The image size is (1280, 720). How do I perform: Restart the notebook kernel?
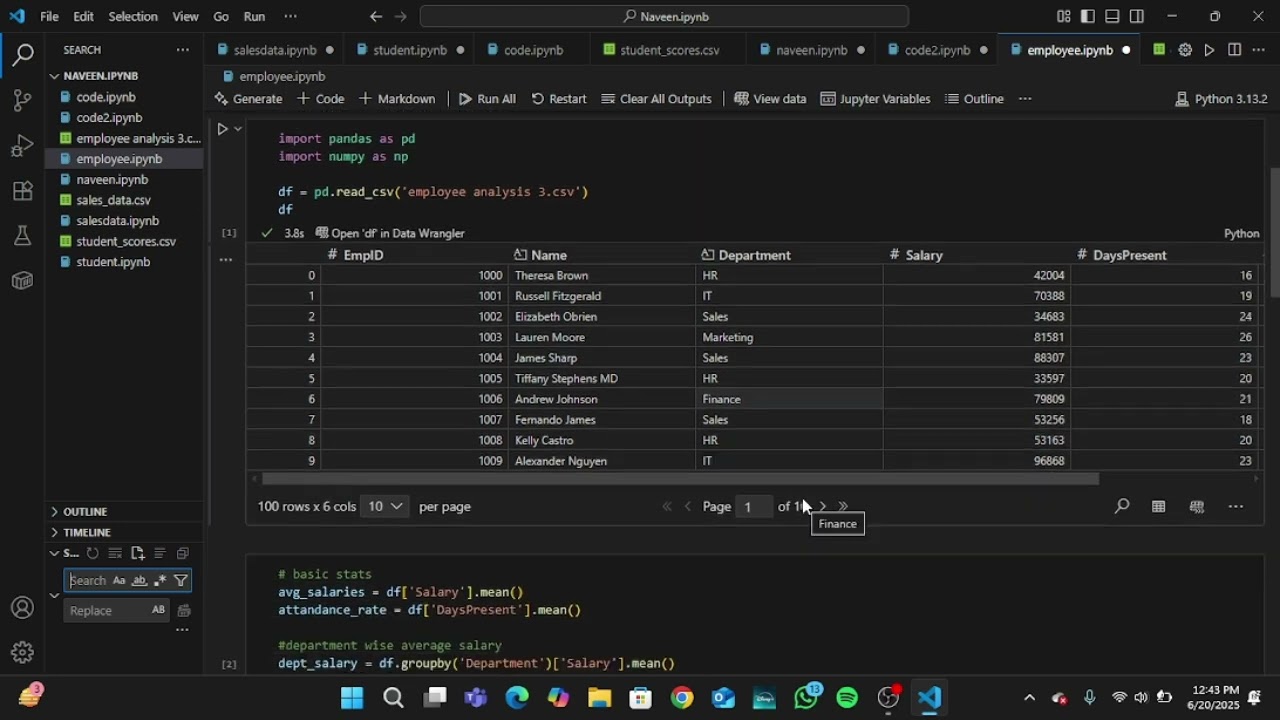559,99
